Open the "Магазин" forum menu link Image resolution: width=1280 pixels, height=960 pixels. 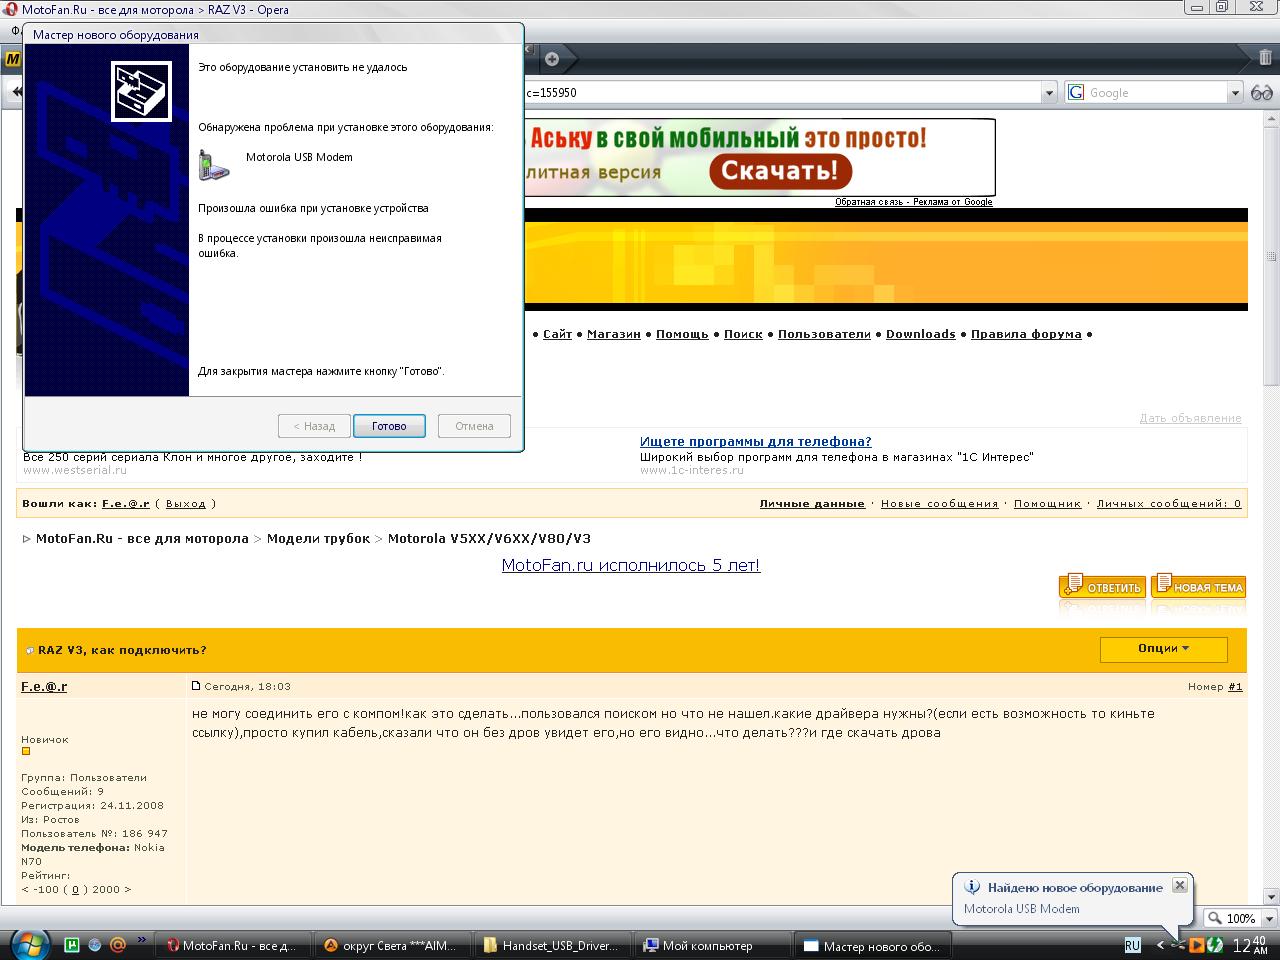614,334
